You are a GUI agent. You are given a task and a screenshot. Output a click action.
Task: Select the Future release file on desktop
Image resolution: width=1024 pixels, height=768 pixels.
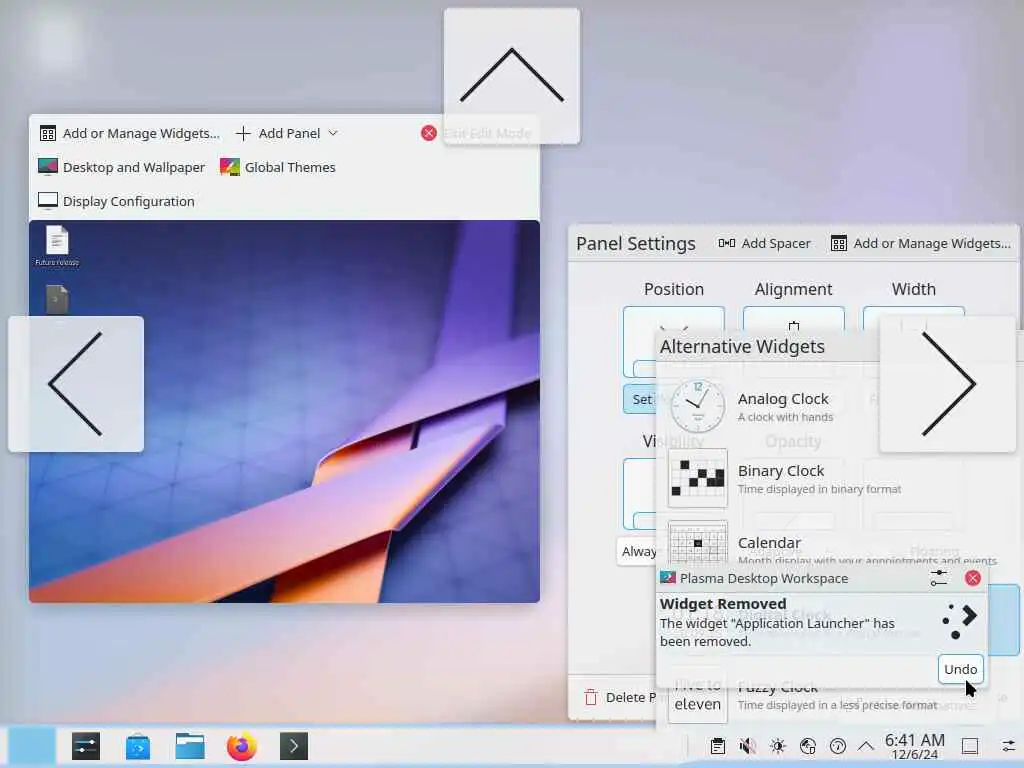[57, 246]
